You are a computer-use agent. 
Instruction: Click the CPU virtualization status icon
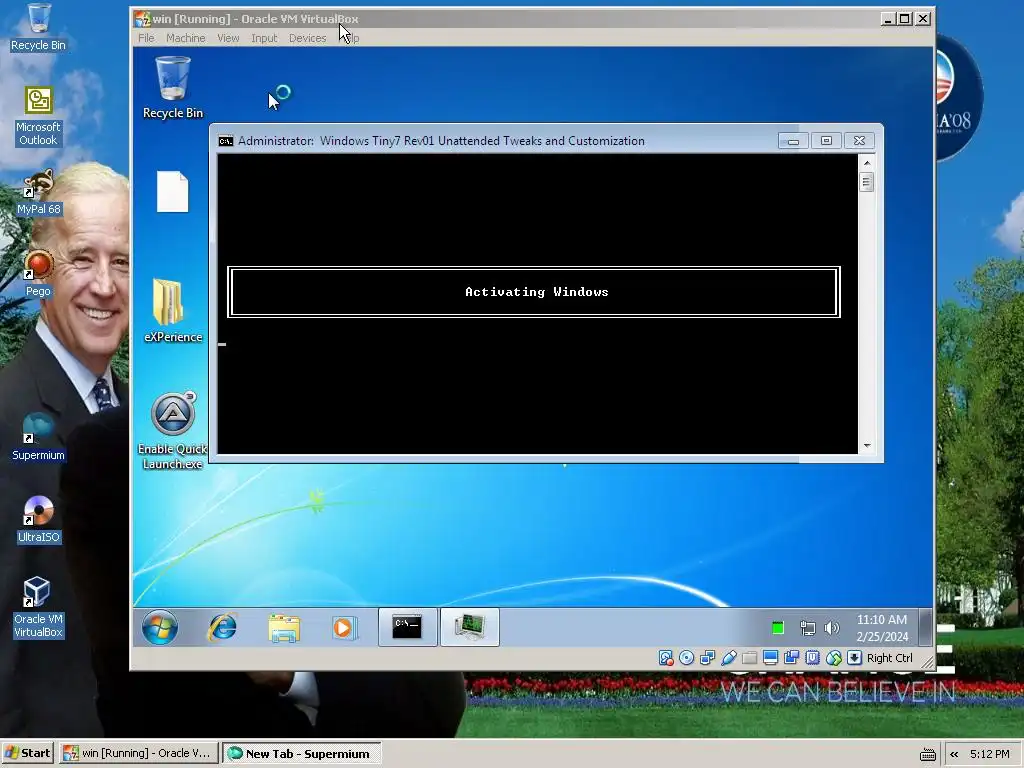coord(812,658)
